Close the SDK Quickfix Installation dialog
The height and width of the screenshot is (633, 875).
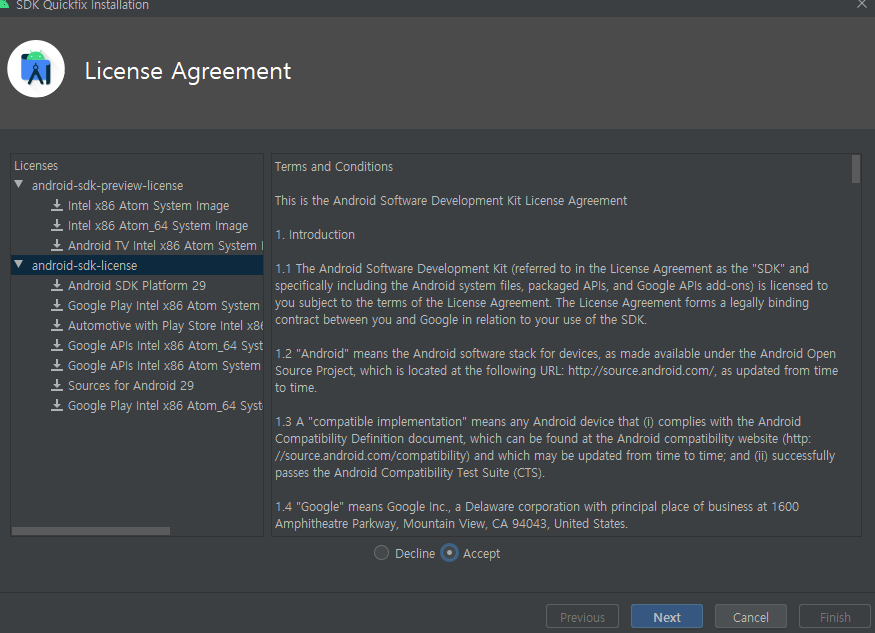click(862, 4)
